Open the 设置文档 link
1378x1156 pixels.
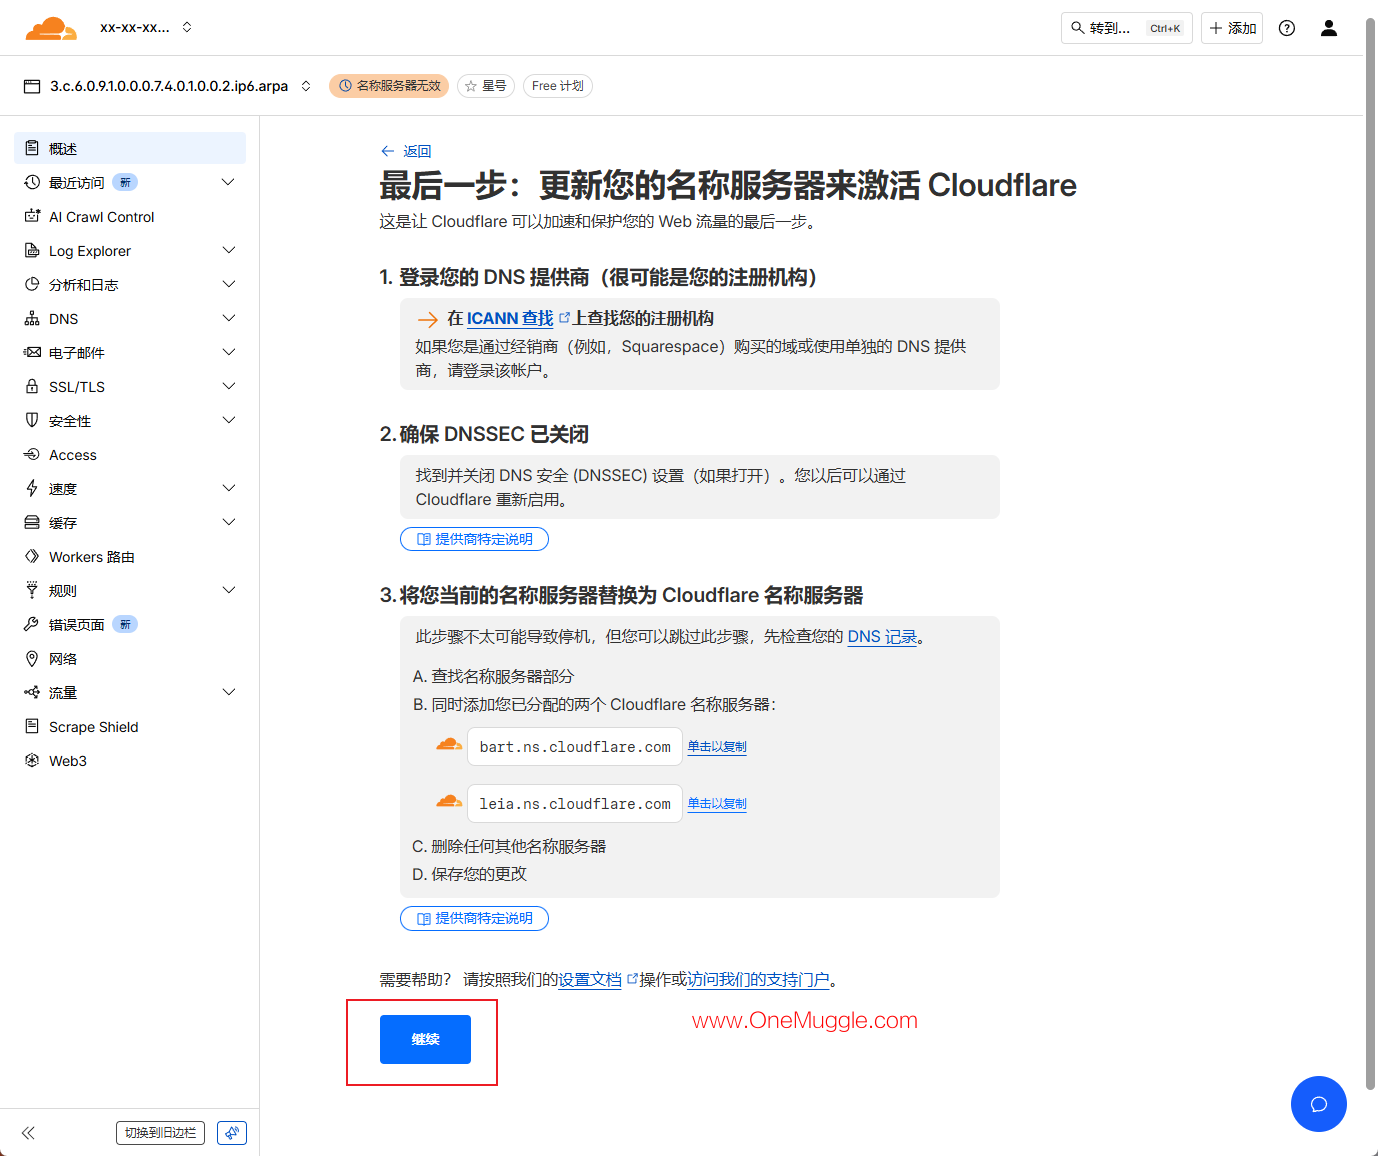point(590,979)
